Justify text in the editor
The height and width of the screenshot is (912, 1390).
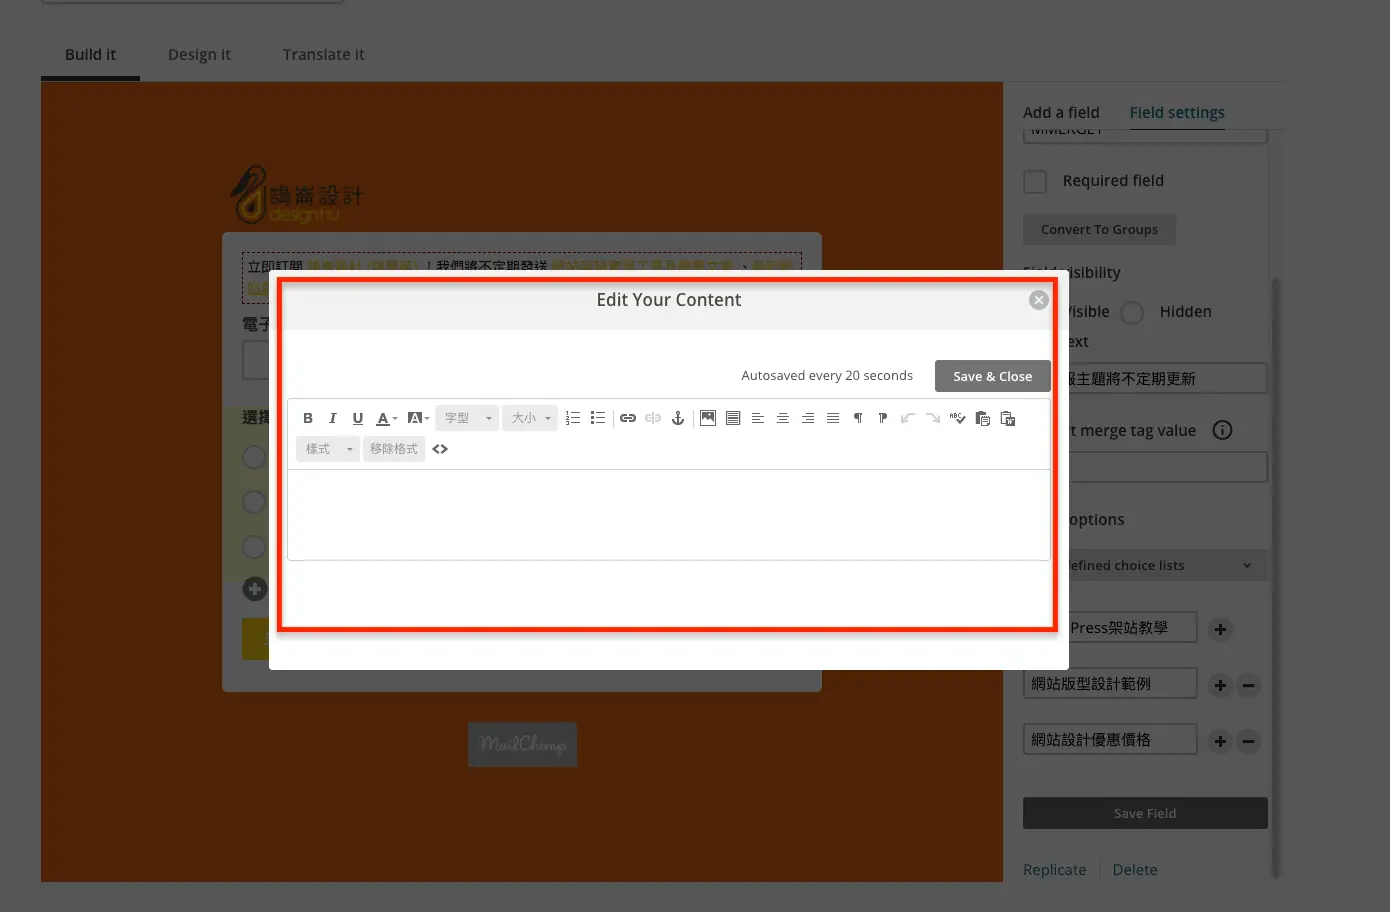pyautogui.click(x=833, y=418)
